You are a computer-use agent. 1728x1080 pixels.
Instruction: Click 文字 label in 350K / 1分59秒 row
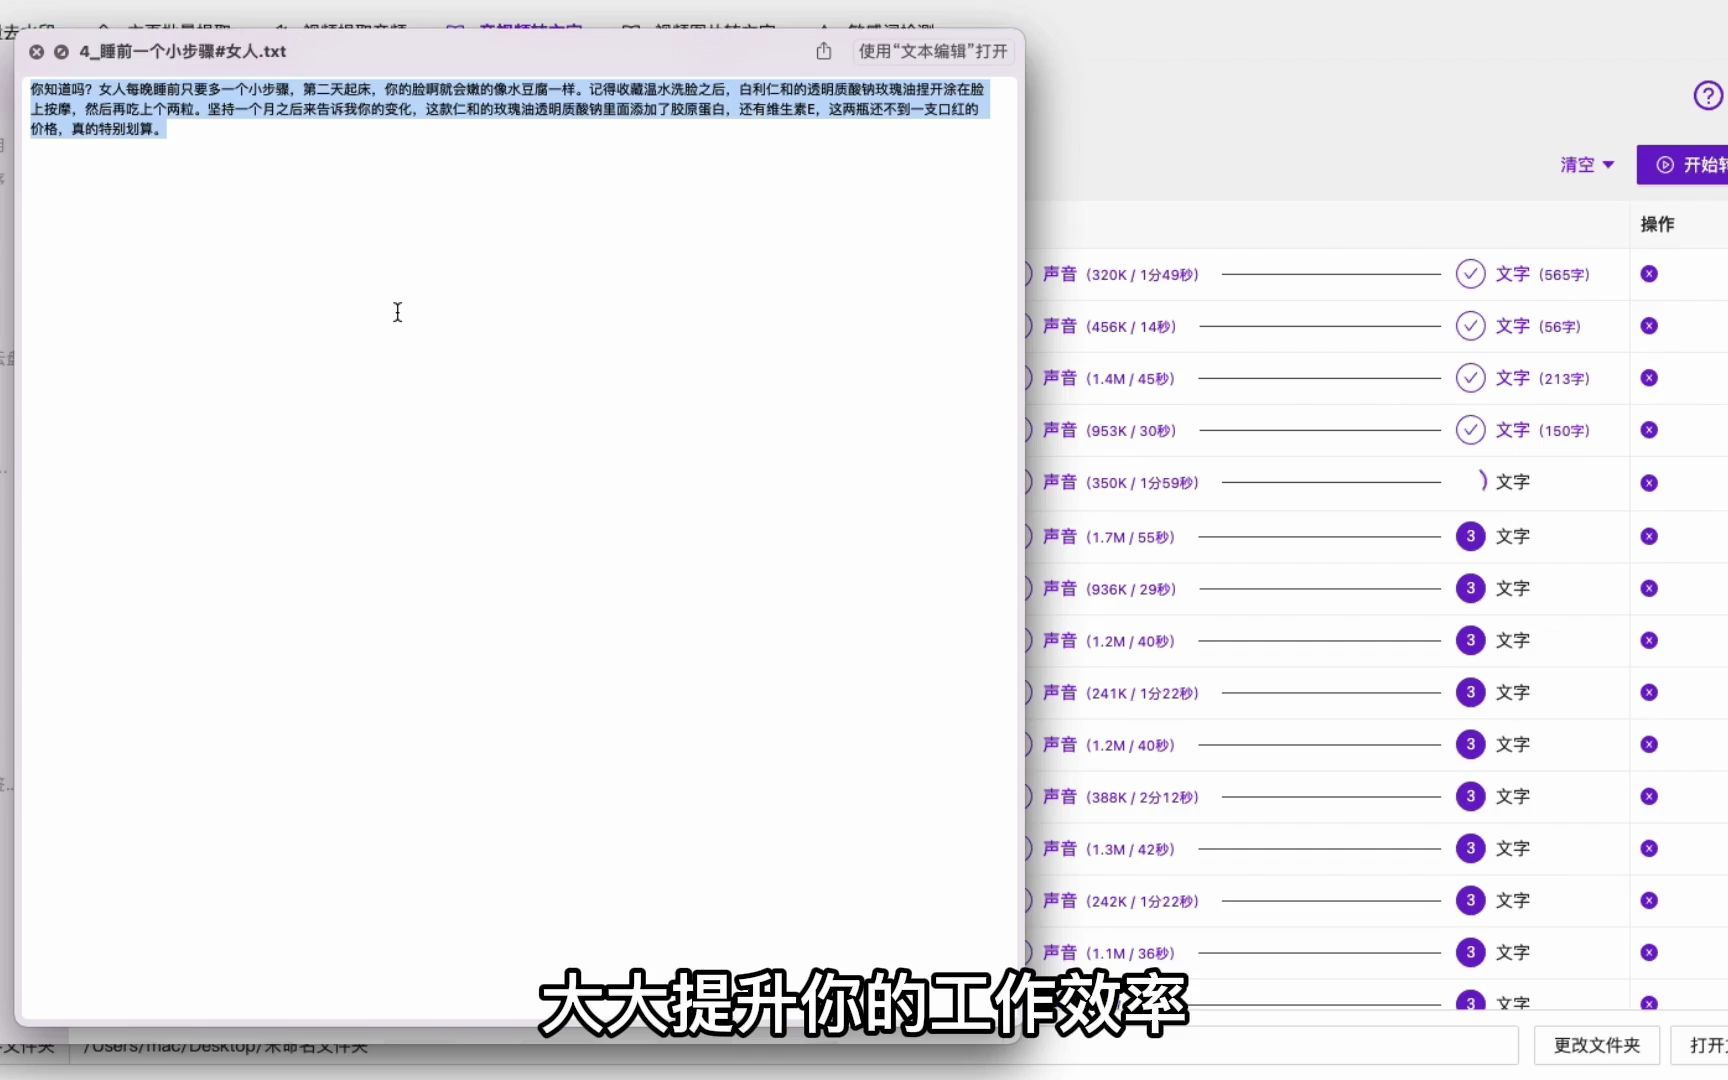tap(1512, 482)
